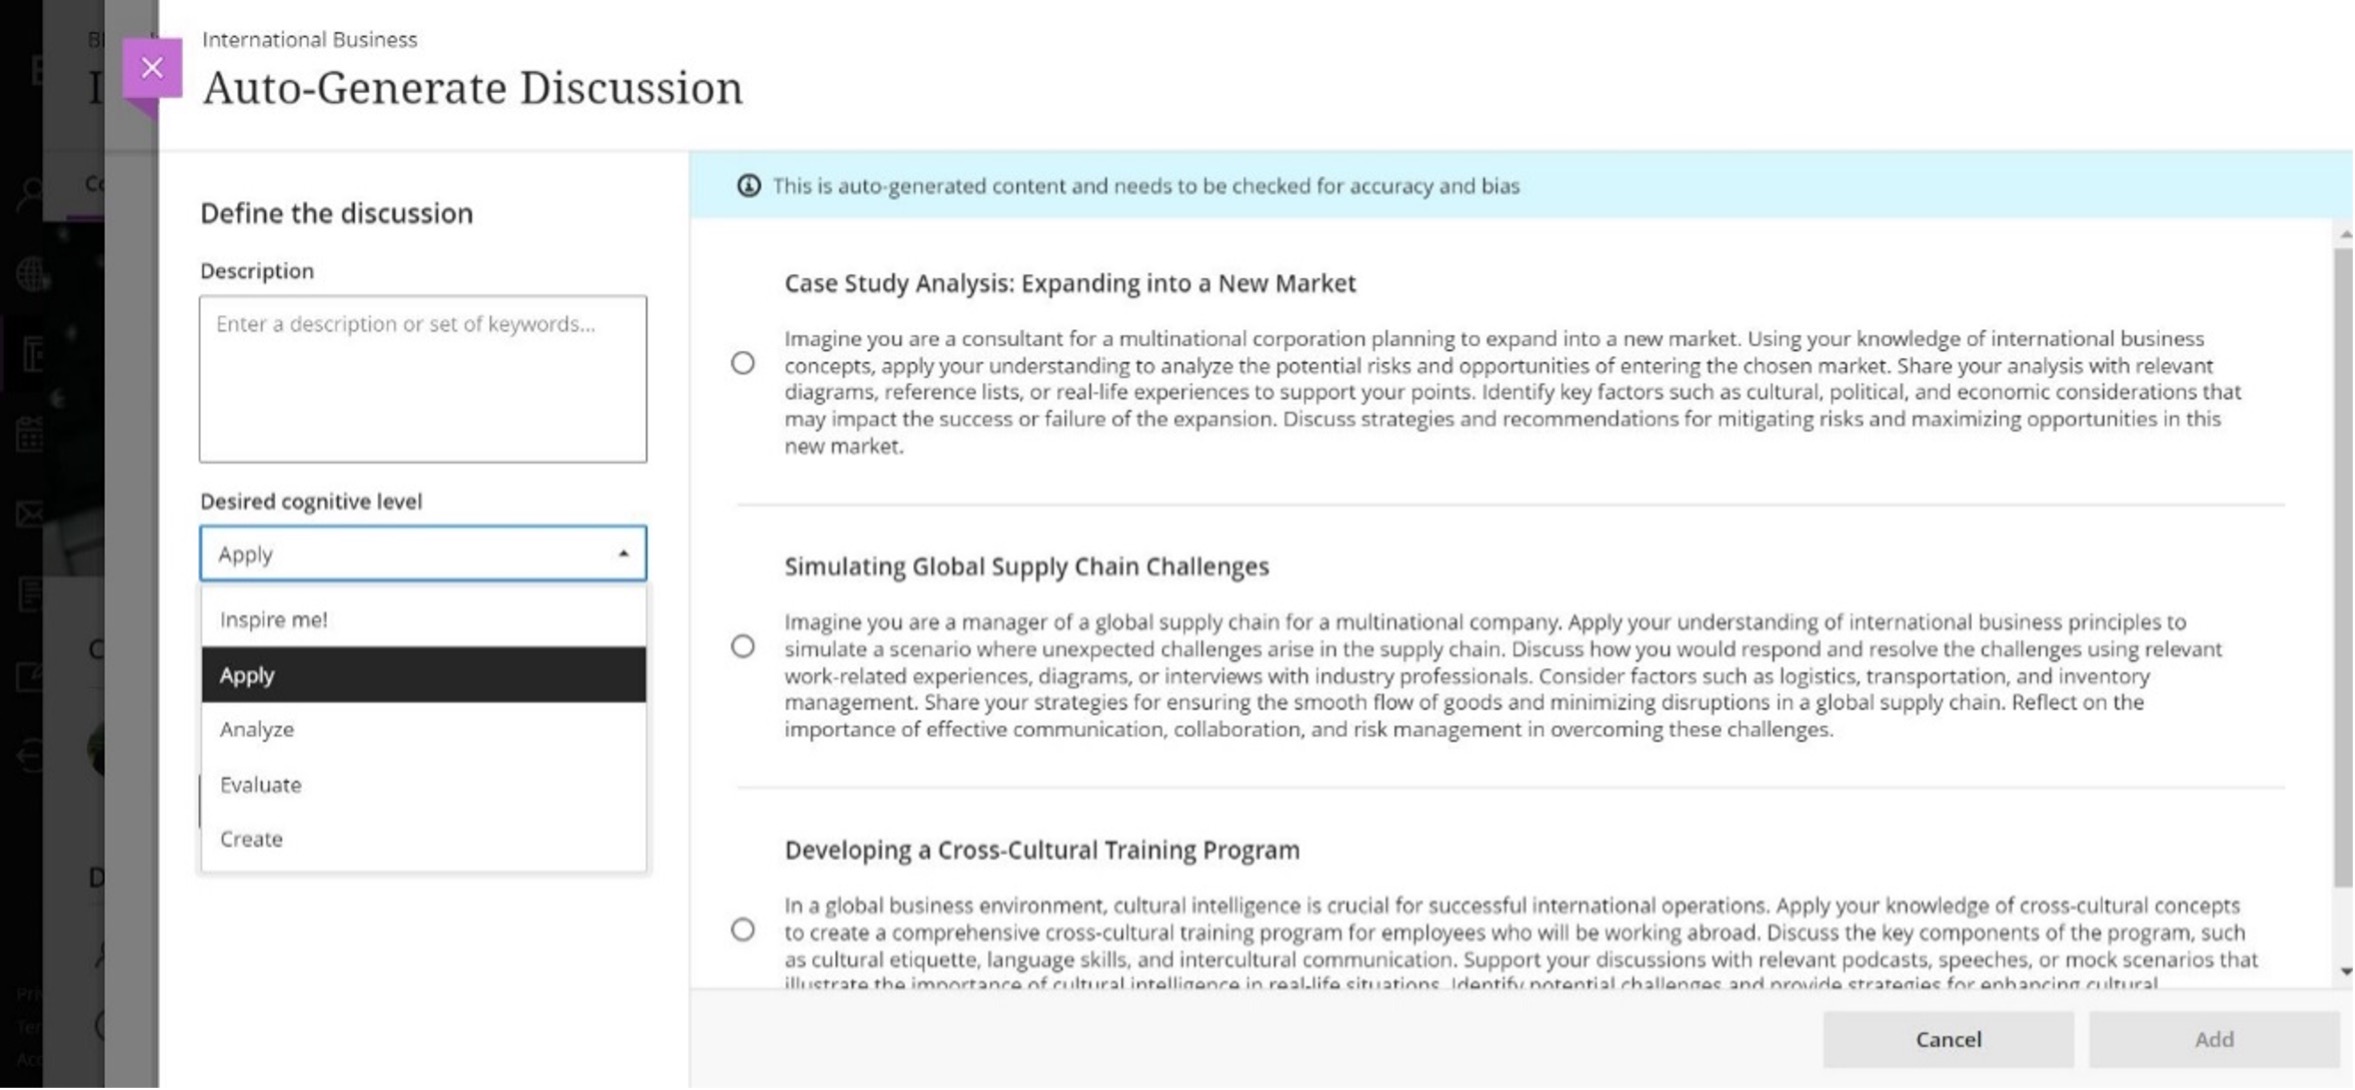Click the calendar icon in the left sidebar
2355x1090 pixels.
(x=30, y=434)
